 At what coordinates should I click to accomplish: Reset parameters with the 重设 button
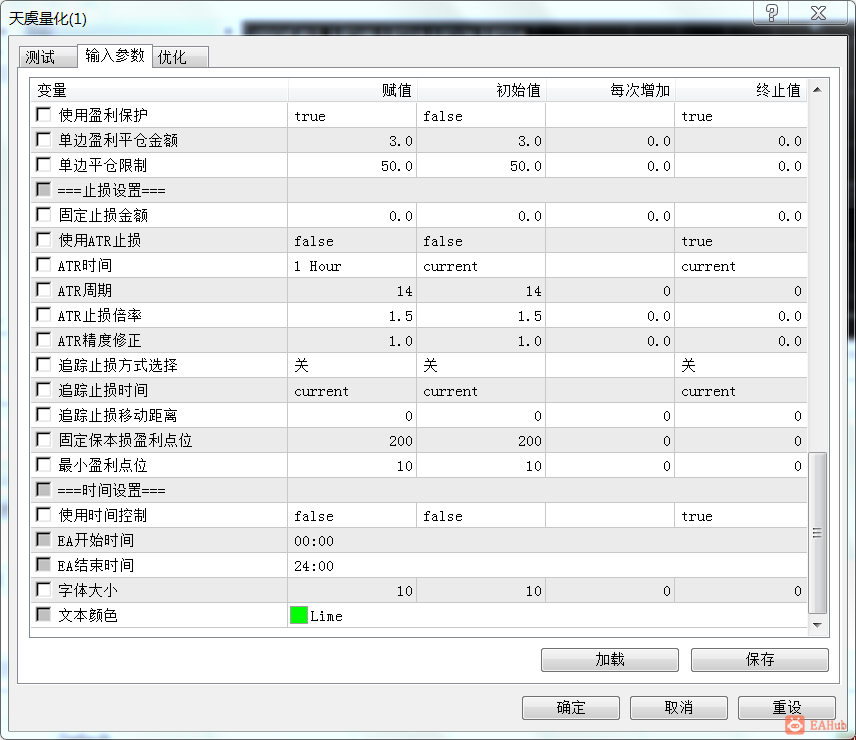pos(787,708)
